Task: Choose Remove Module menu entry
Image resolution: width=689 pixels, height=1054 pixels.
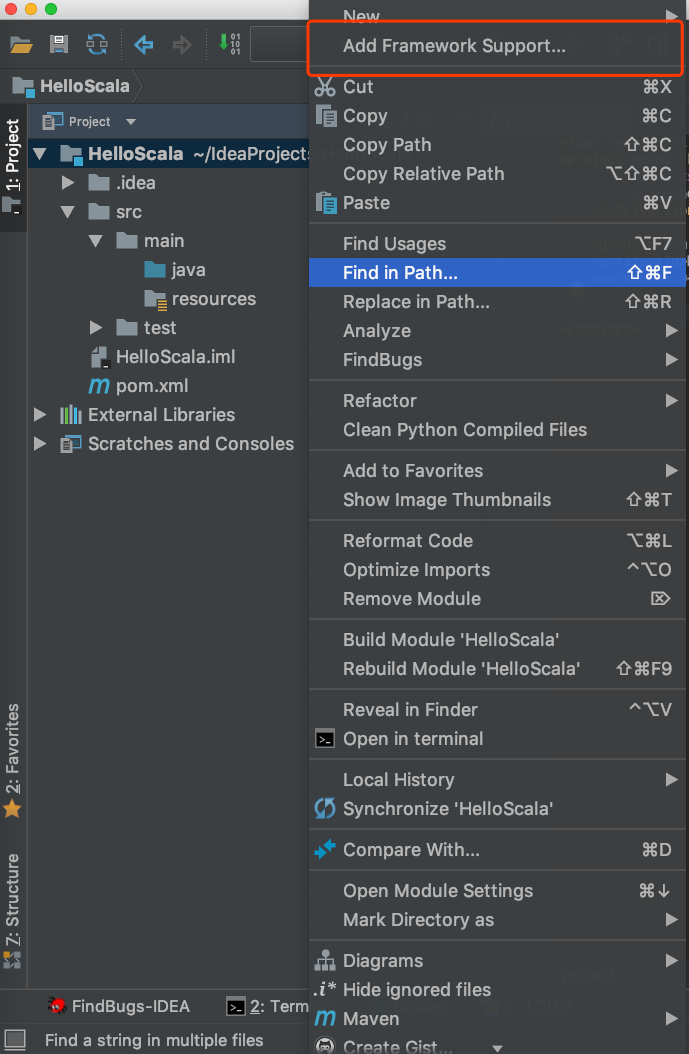Action: click(497, 598)
